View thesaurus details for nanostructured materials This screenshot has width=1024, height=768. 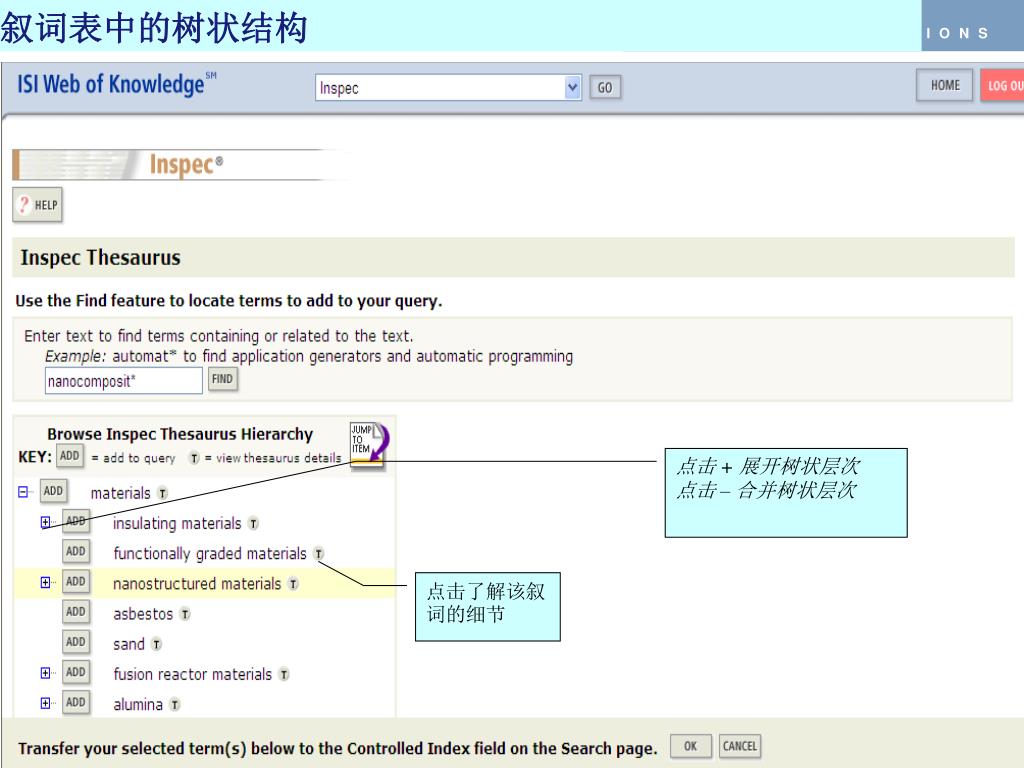pyautogui.click(x=293, y=584)
